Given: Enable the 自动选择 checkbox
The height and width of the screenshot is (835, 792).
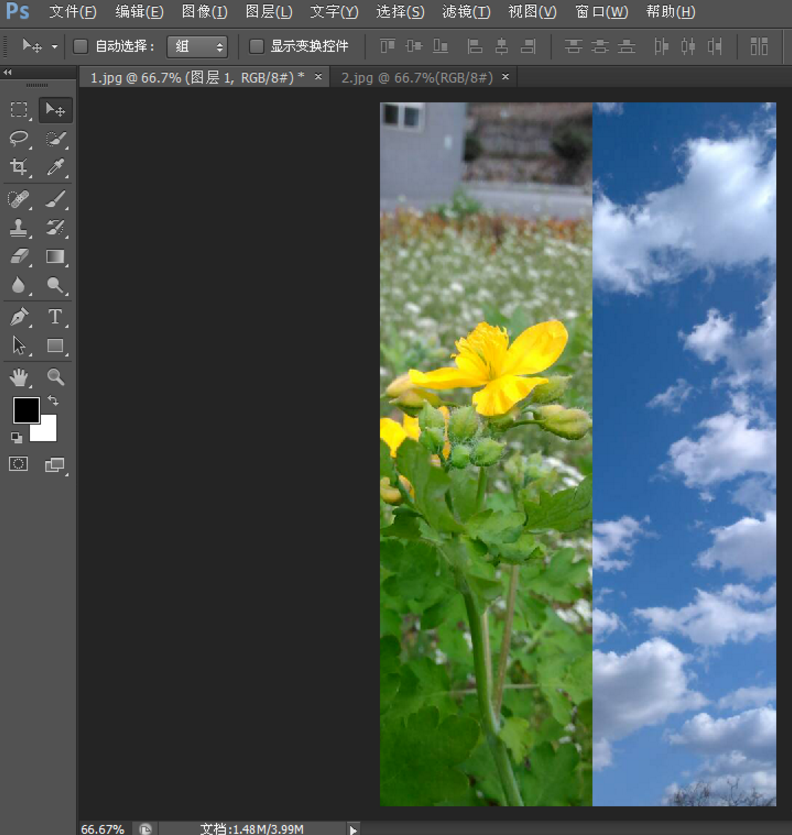Looking at the screenshot, I should (x=81, y=46).
